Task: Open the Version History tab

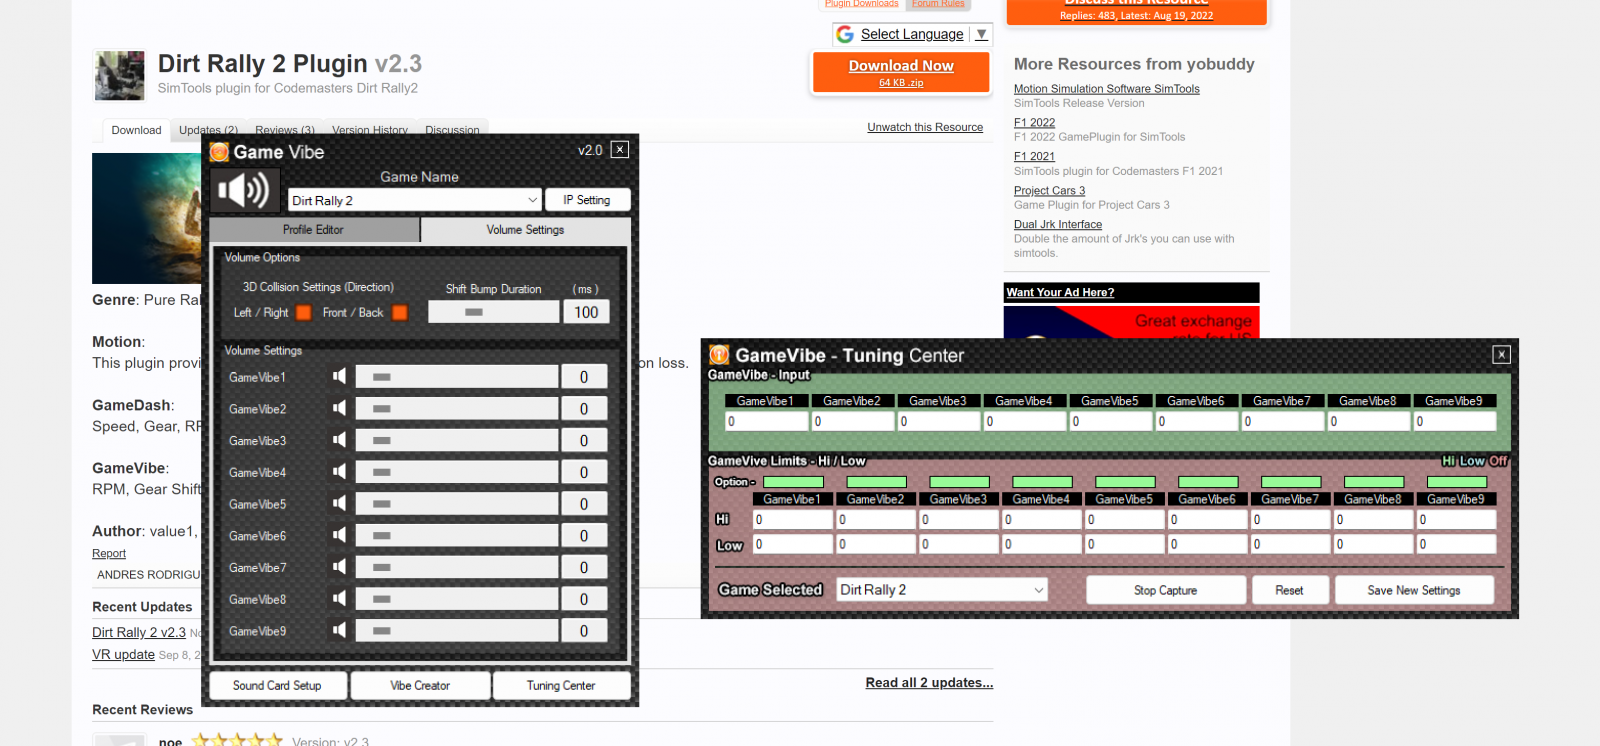Action: (x=370, y=130)
